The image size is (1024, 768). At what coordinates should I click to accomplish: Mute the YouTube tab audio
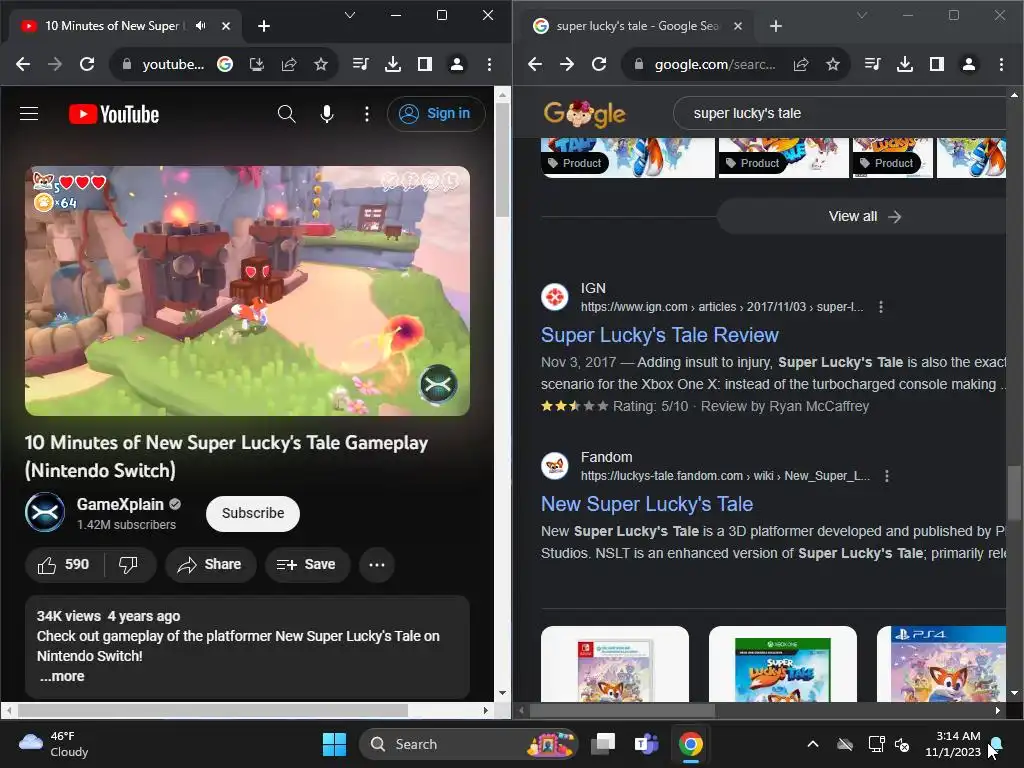pos(200,25)
